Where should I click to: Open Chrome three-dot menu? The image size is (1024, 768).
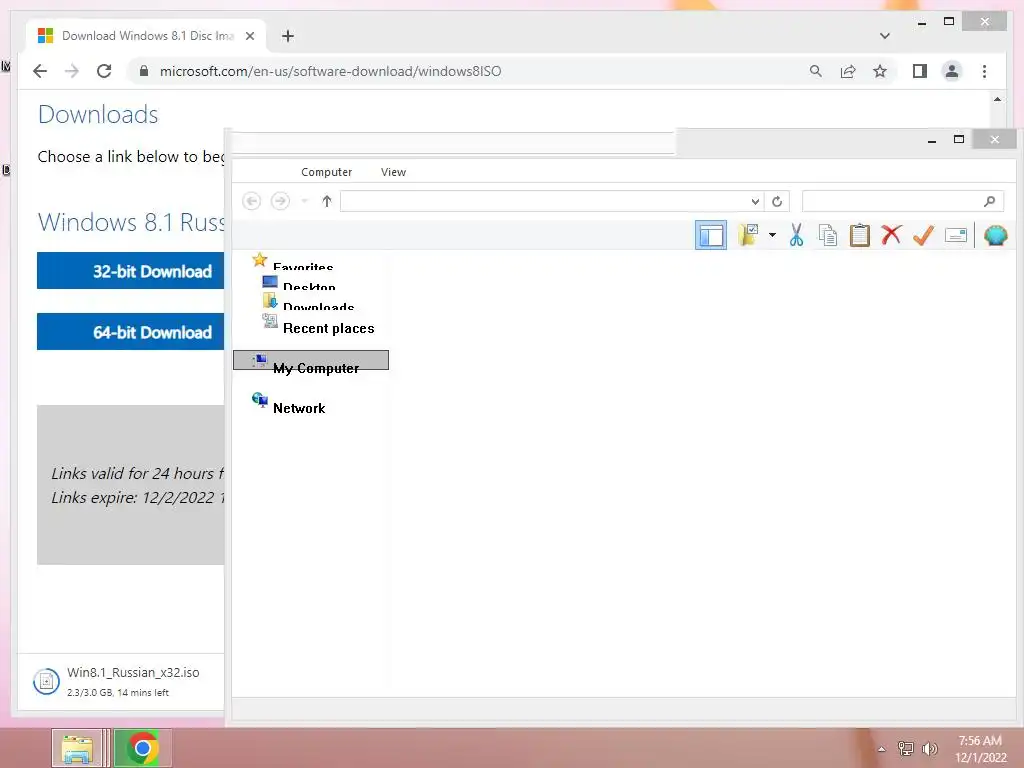[x=984, y=71]
